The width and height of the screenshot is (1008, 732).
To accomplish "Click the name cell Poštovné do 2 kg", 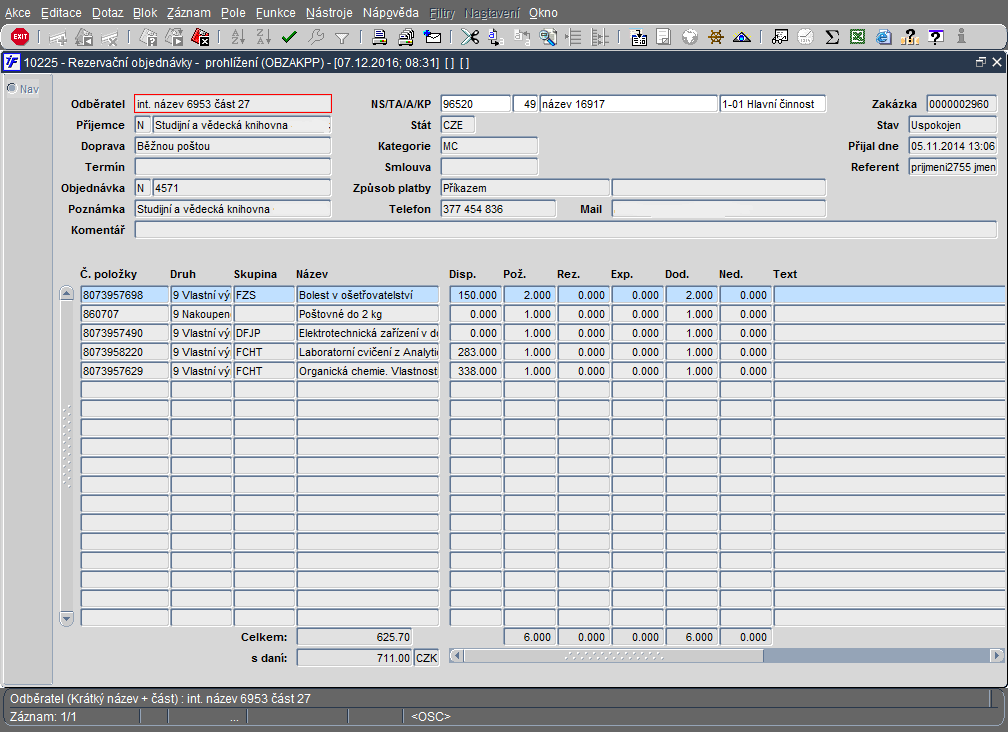I will click(368, 314).
